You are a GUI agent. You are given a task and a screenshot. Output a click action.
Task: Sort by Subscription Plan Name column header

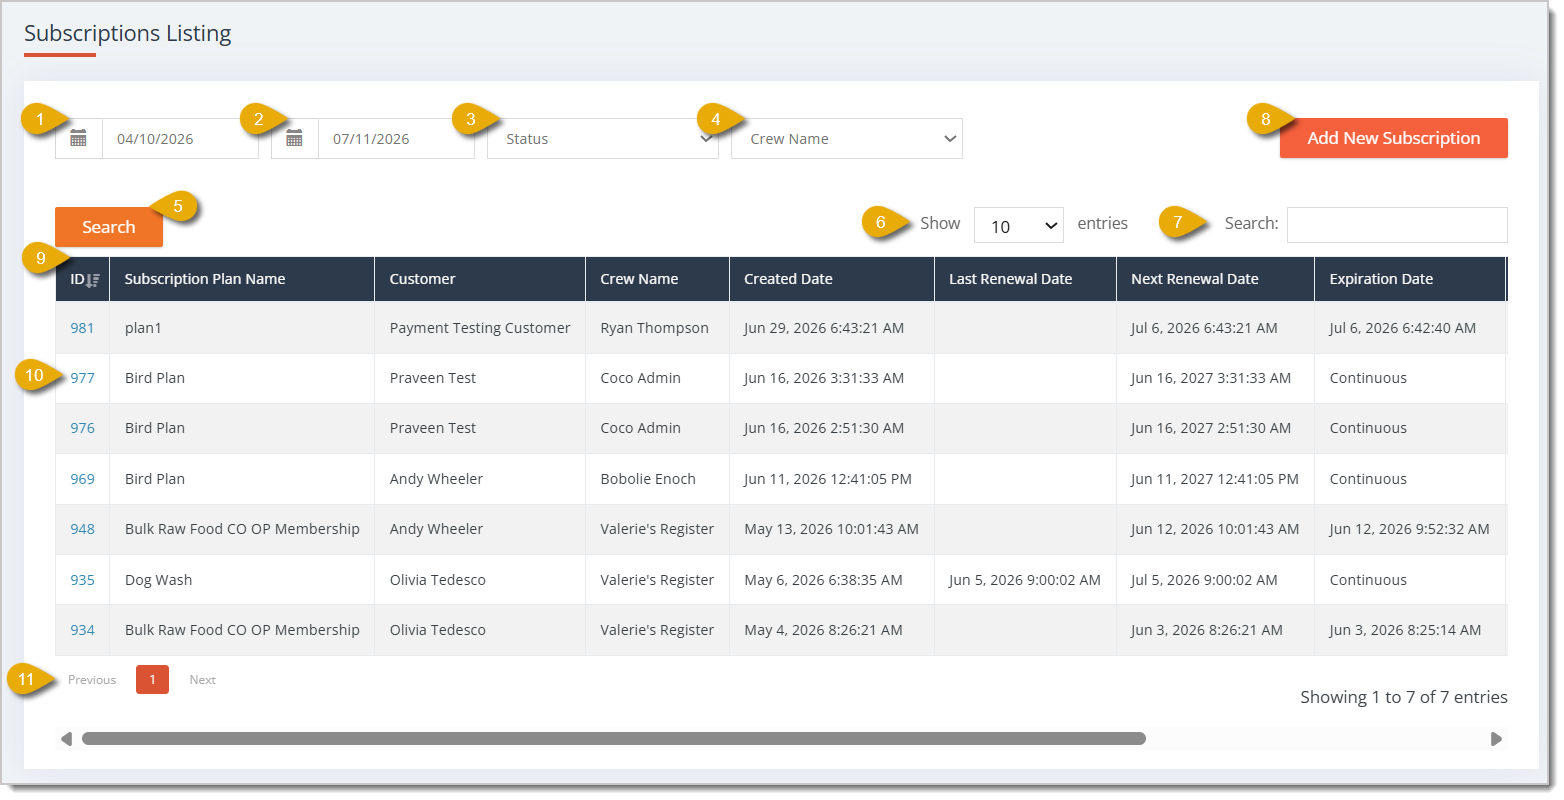[242, 279]
